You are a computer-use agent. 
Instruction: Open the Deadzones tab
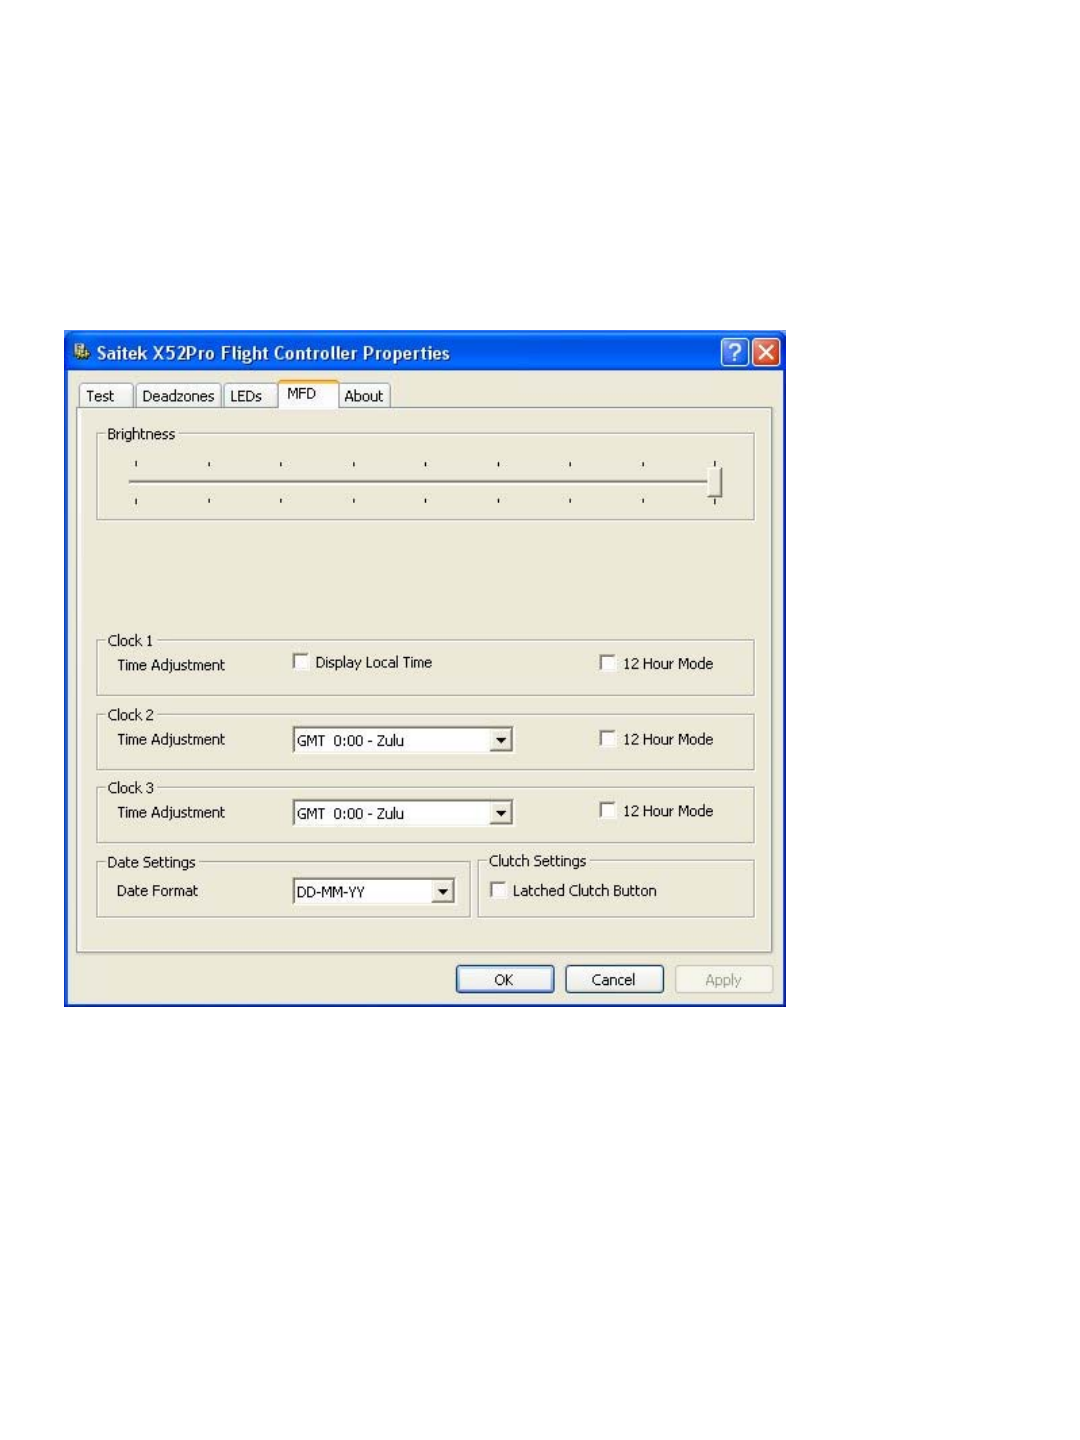click(178, 396)
